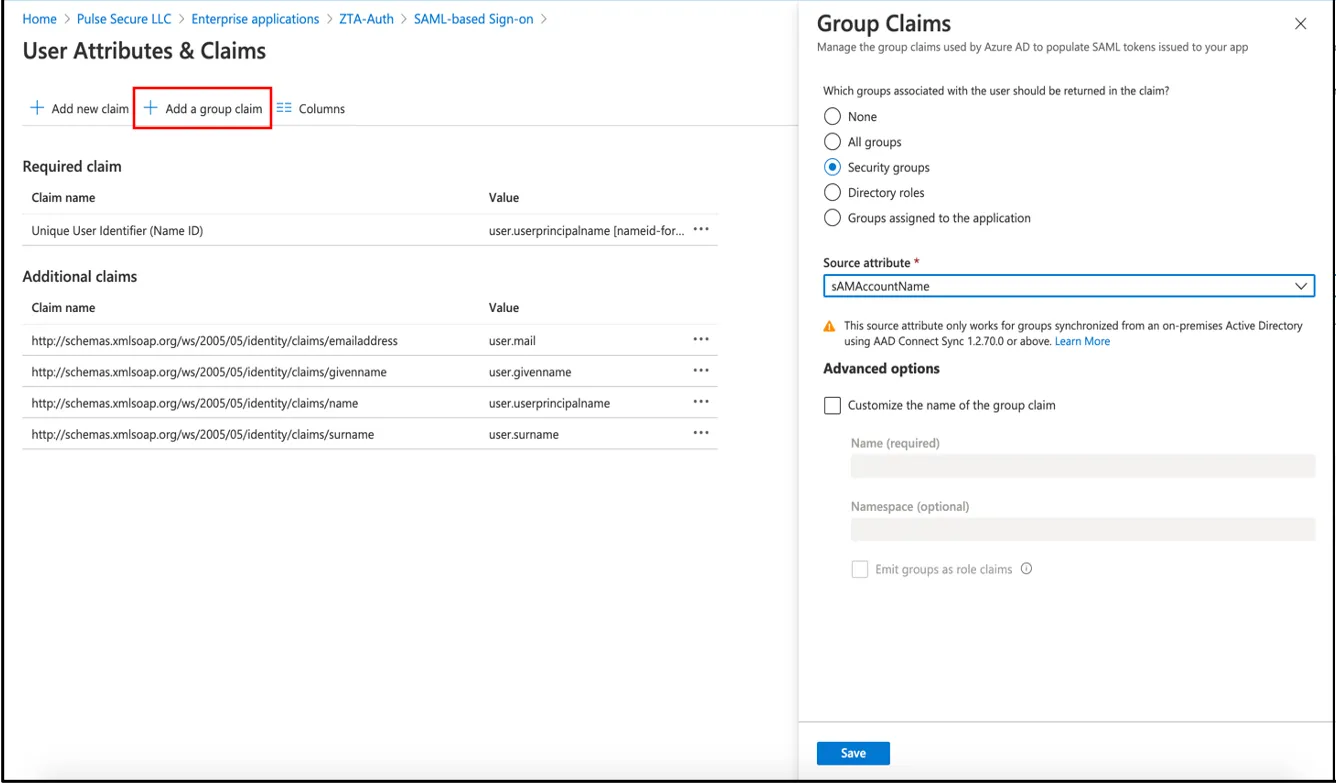This screenshot has height=783, width=1336.
Task: Open the Columns layout icon
Action: (x=284, y=108)
